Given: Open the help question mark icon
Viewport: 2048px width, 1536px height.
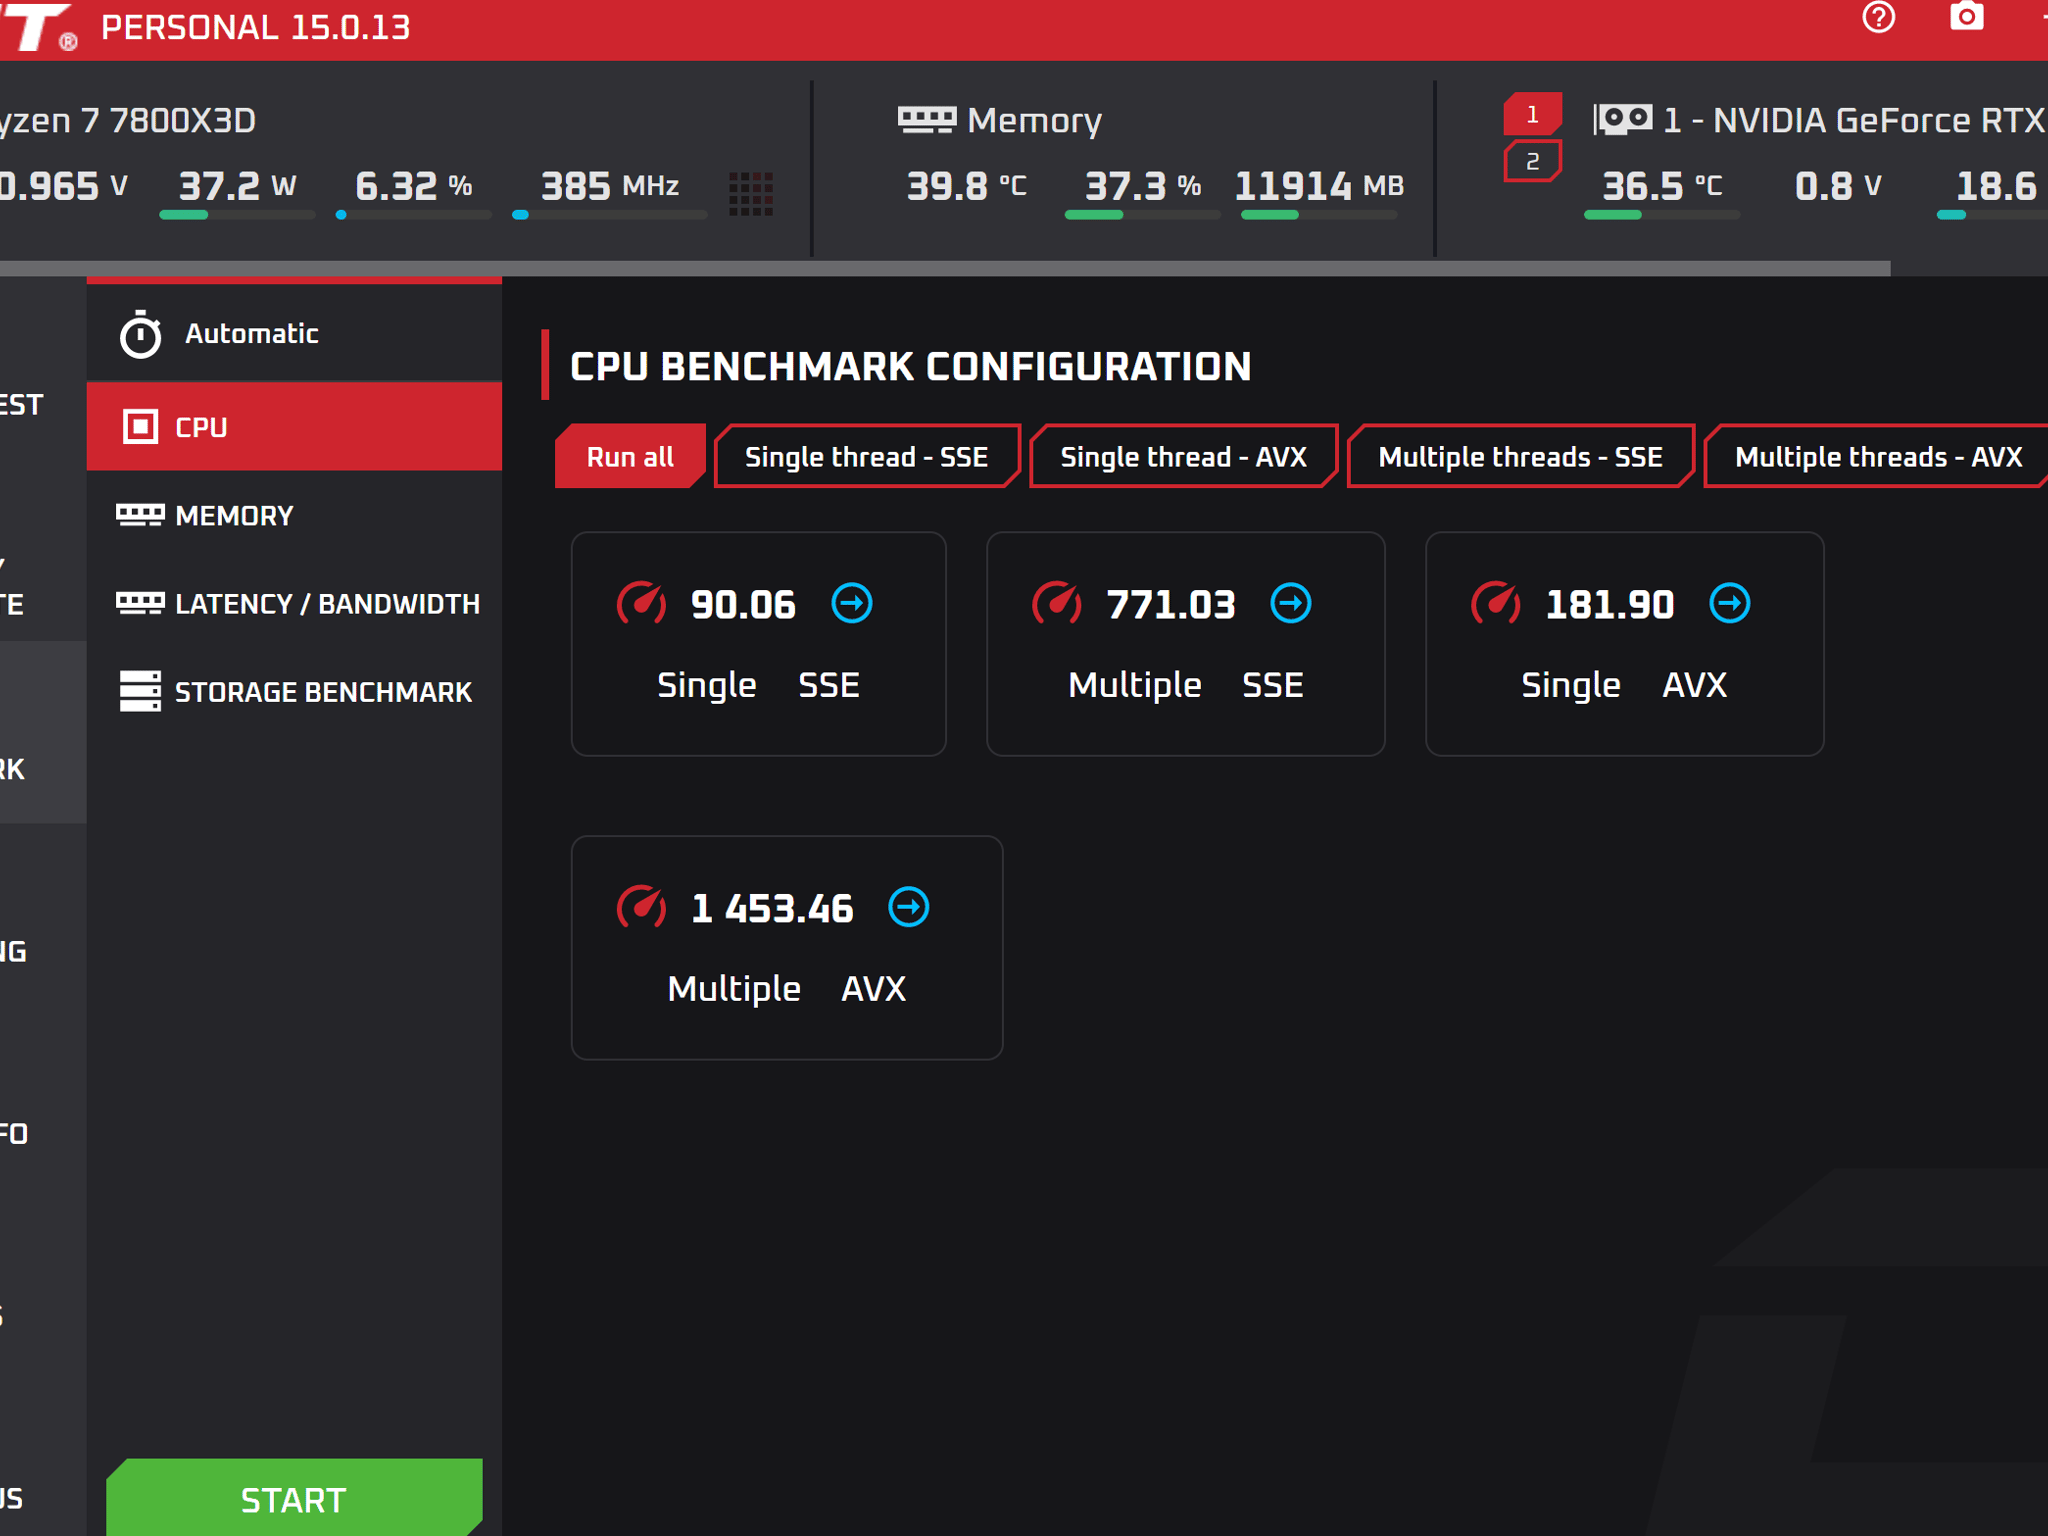Looking at the screenshot, I should click(1878, 18).
